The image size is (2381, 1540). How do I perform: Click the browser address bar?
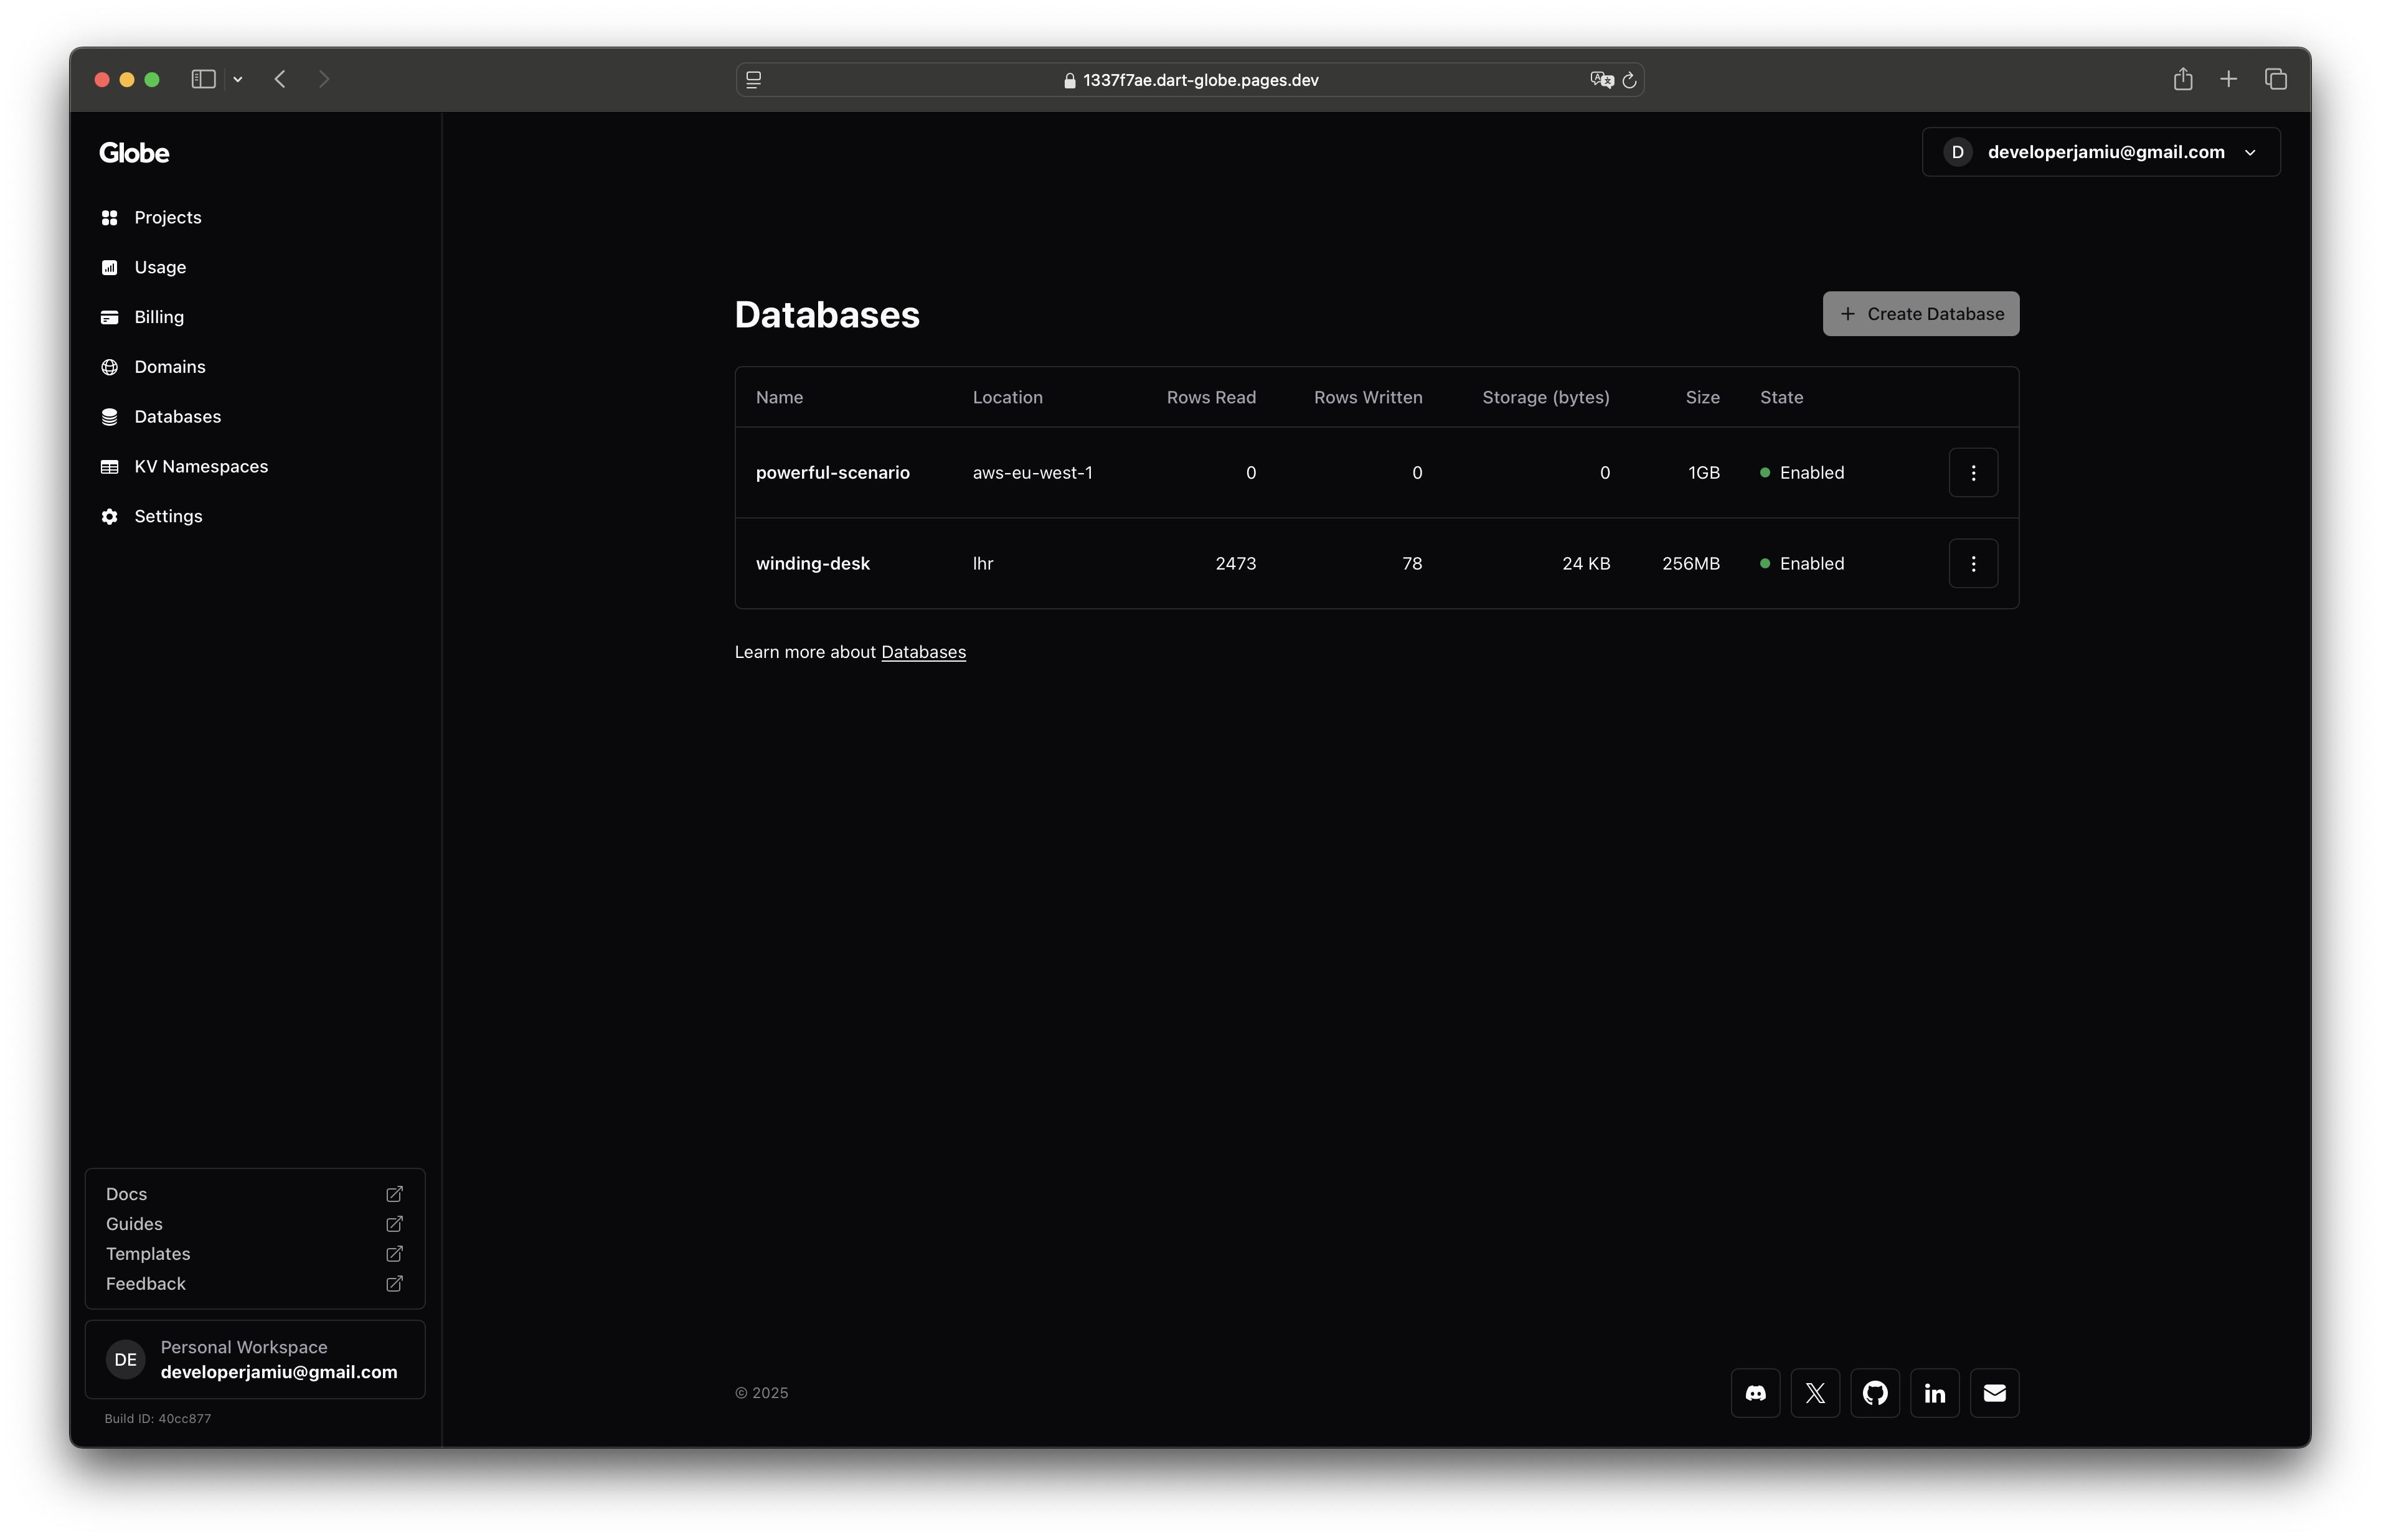coord(1199,80)
